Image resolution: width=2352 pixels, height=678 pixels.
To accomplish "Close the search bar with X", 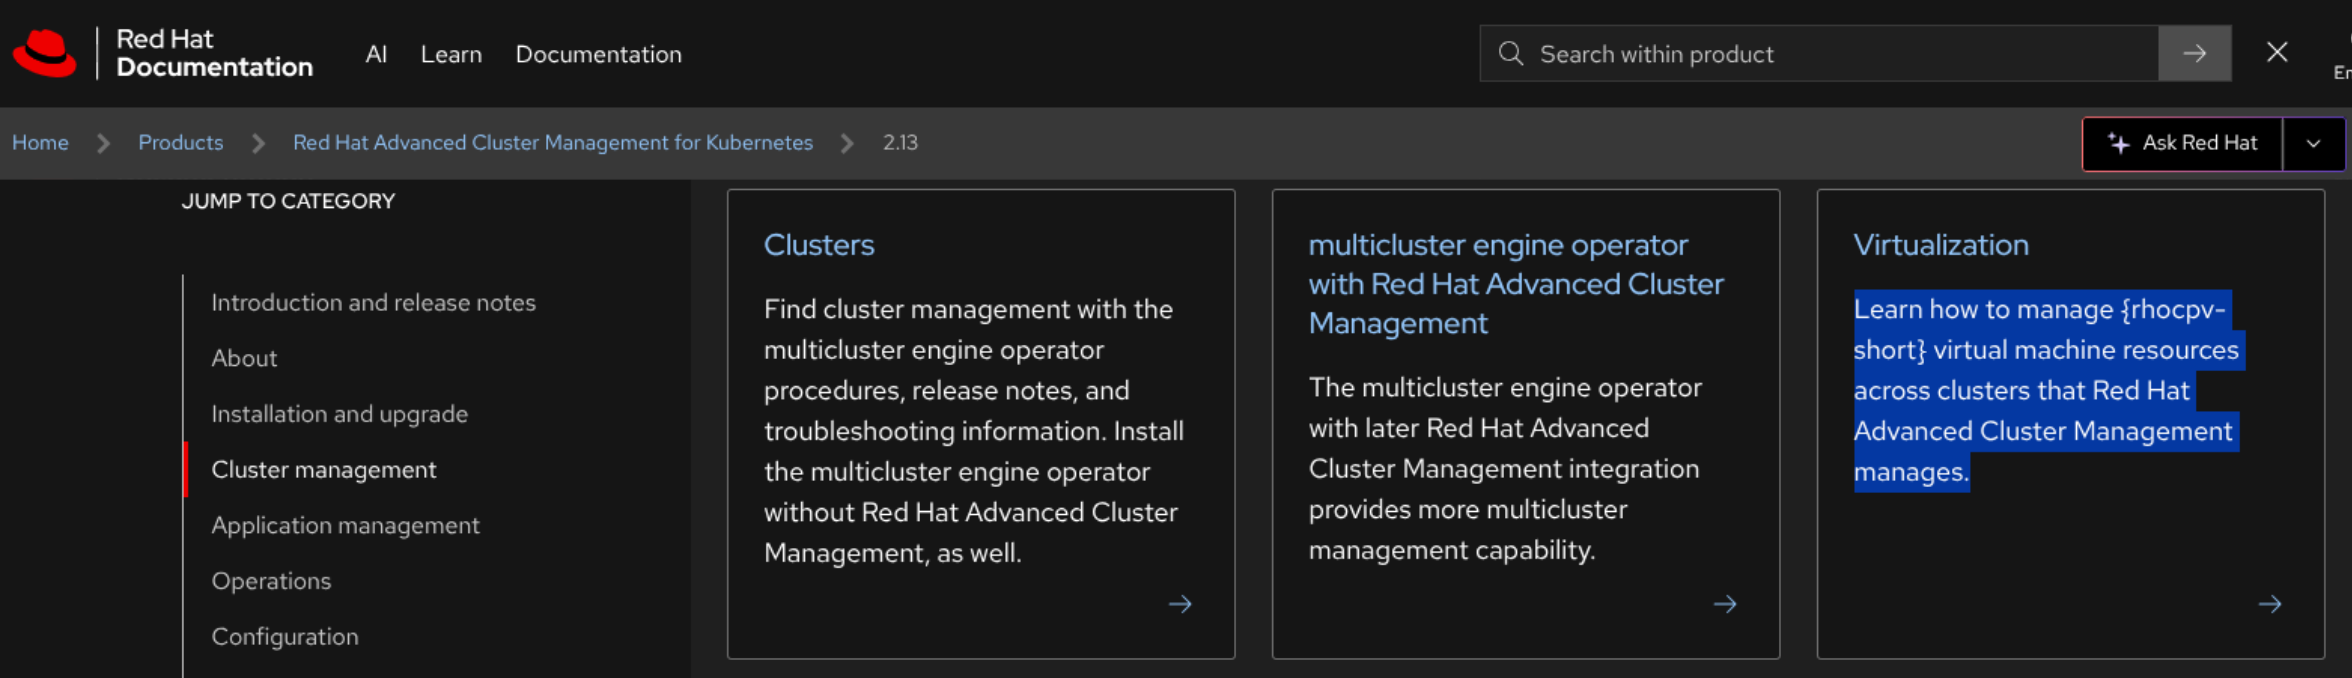I will (x=2277, y=53).
